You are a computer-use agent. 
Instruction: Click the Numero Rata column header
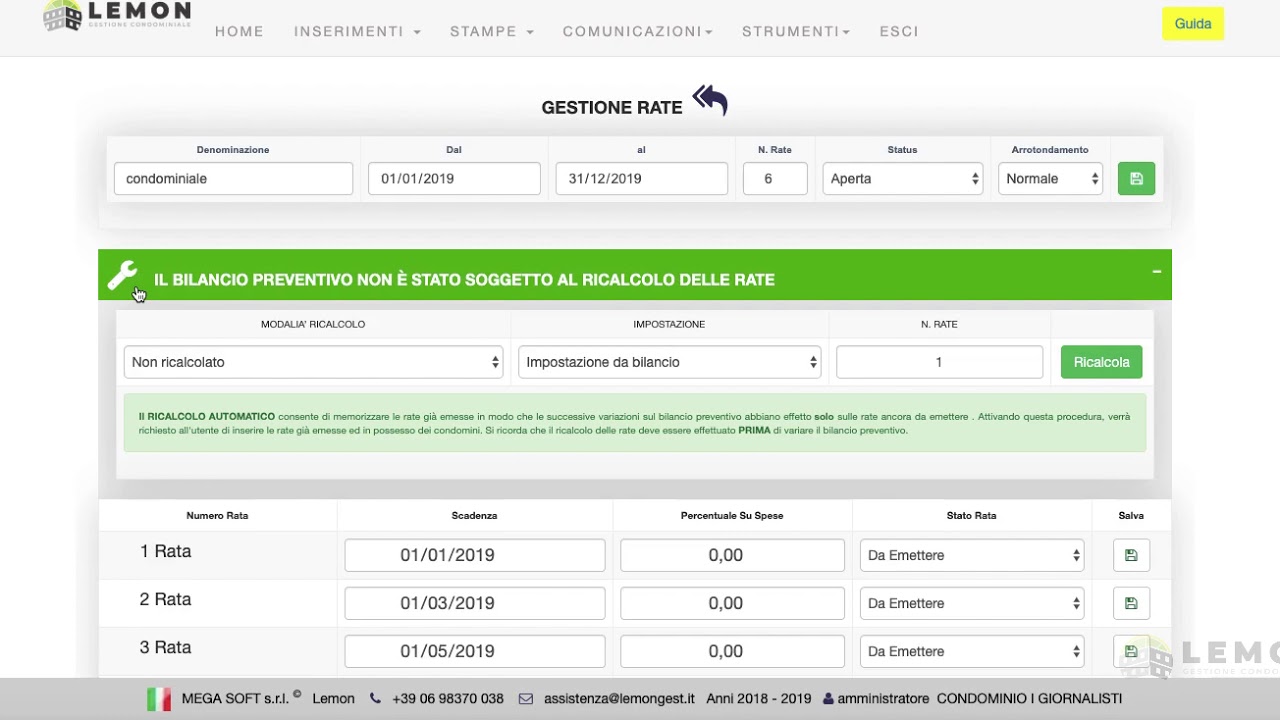pyautogui.click(x=217, y=516)
